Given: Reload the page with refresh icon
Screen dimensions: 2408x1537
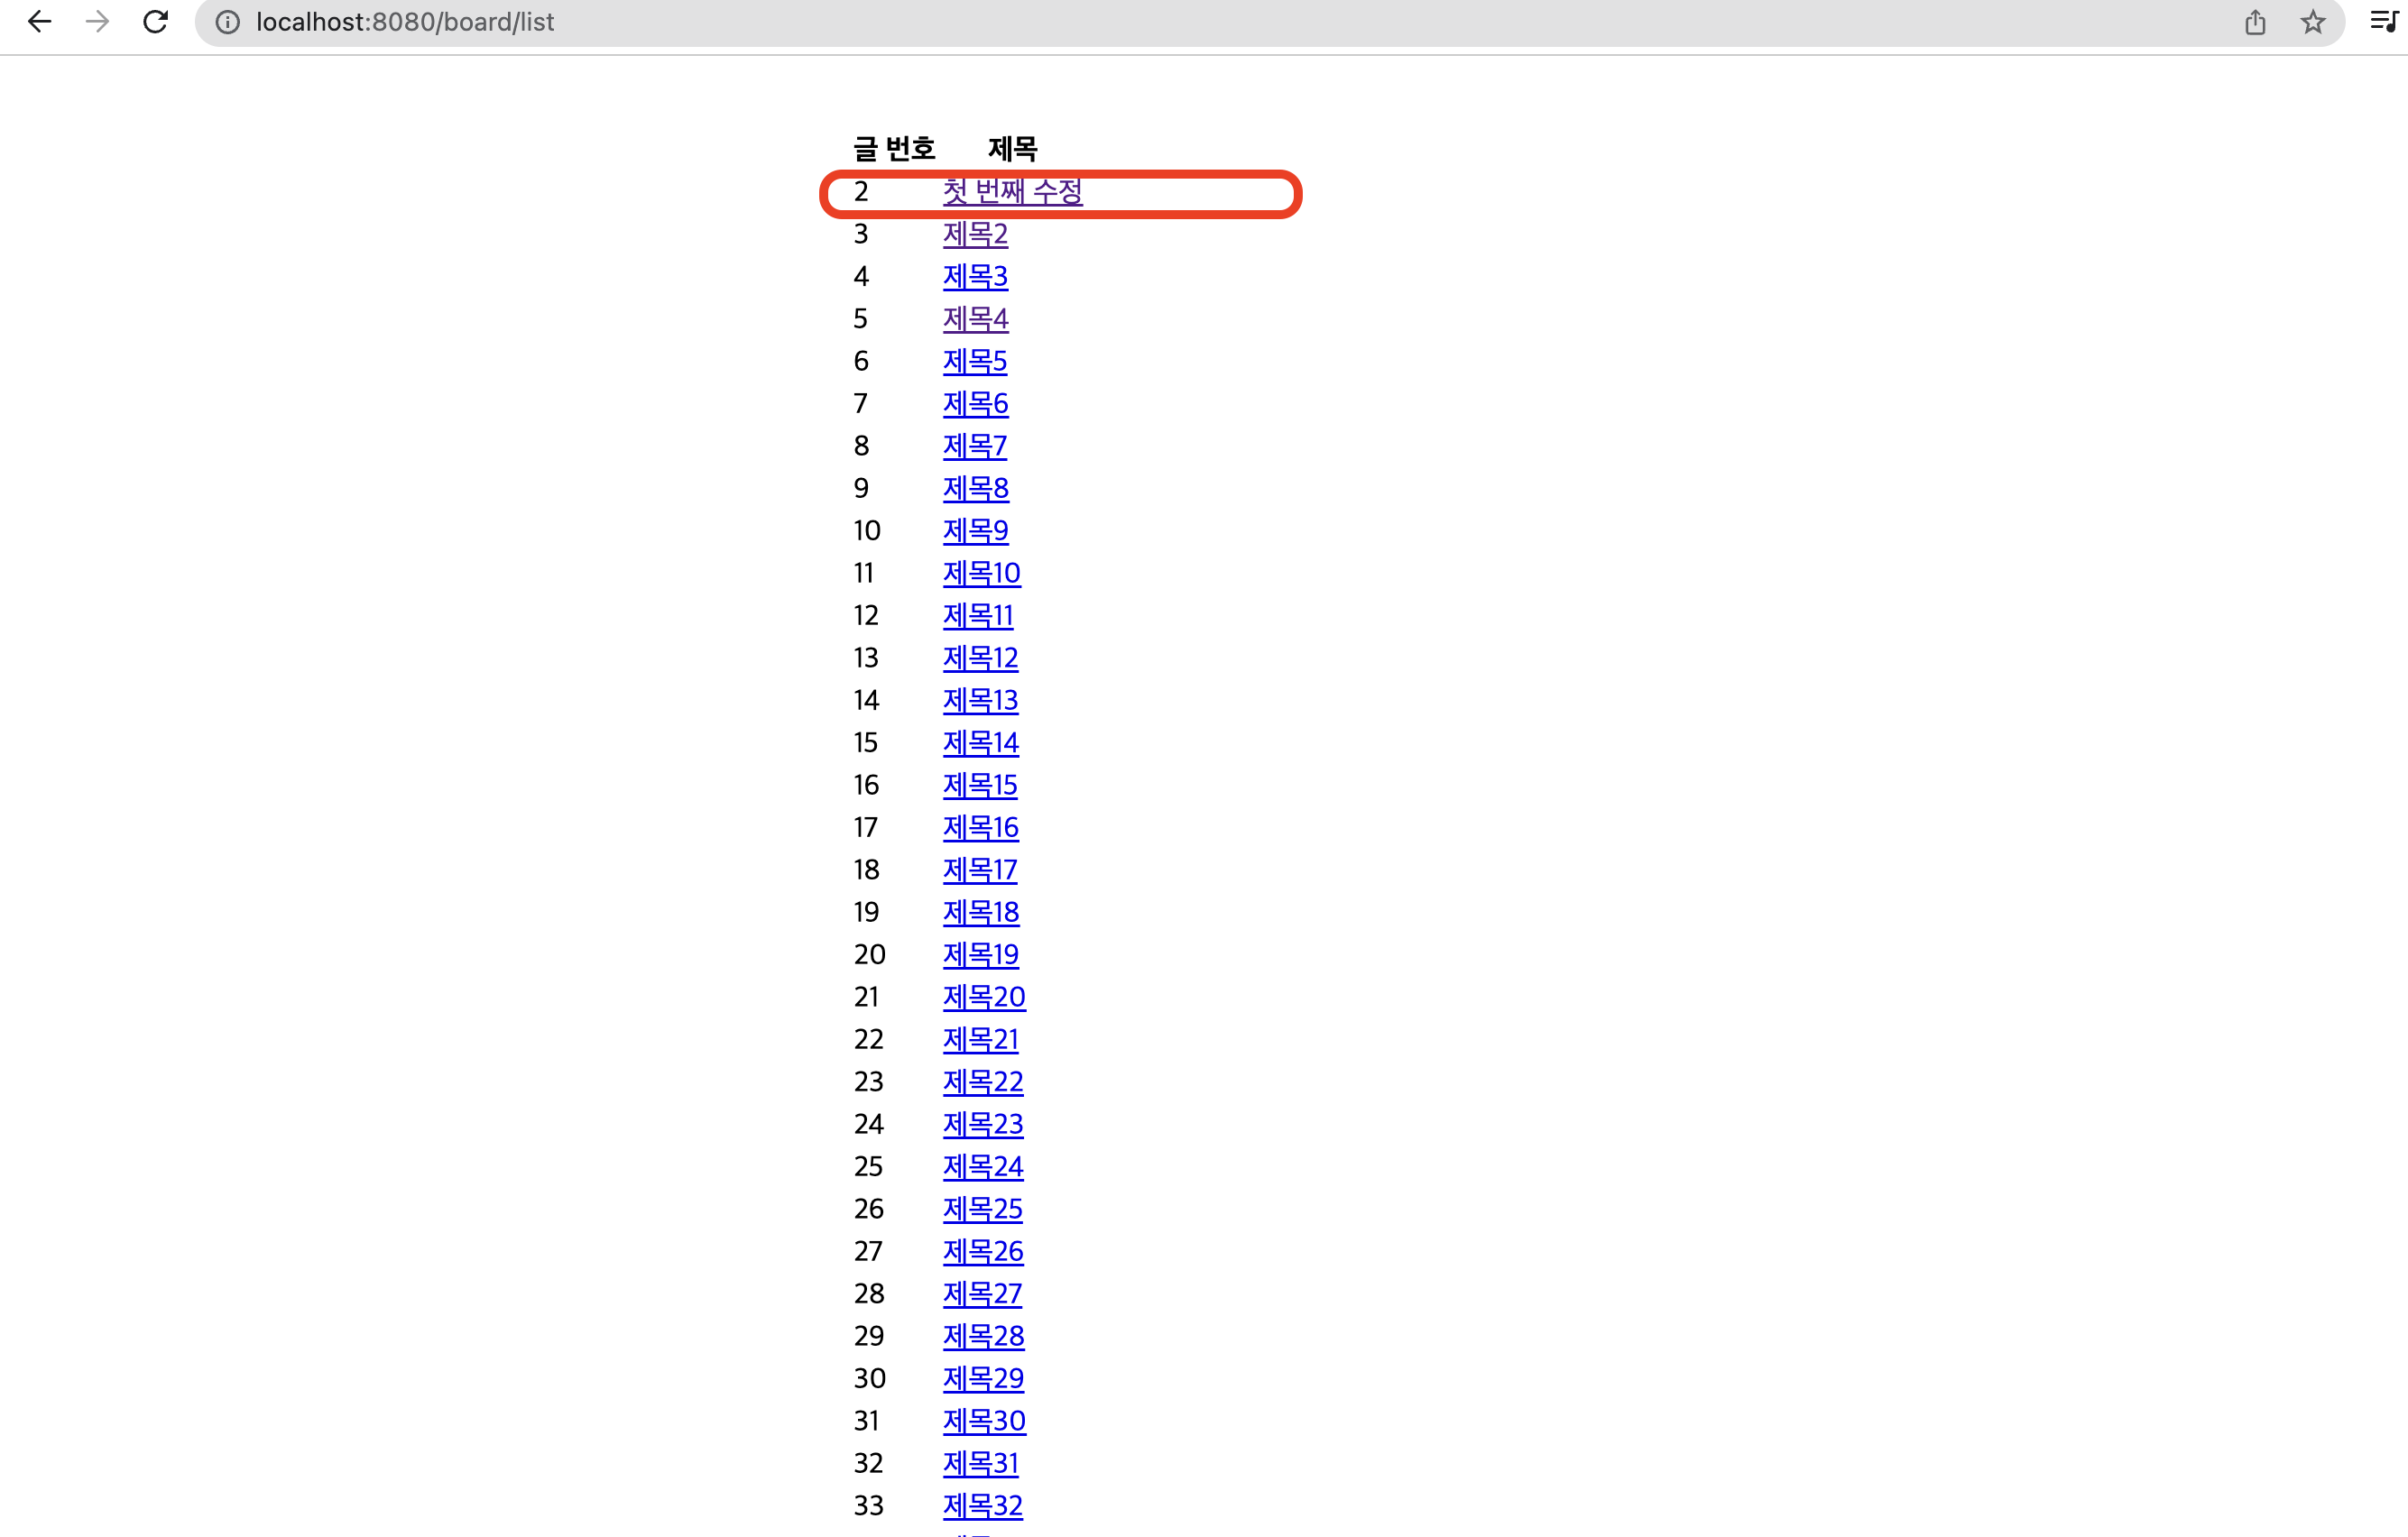Looking at the screenshot, I should 155,22.
